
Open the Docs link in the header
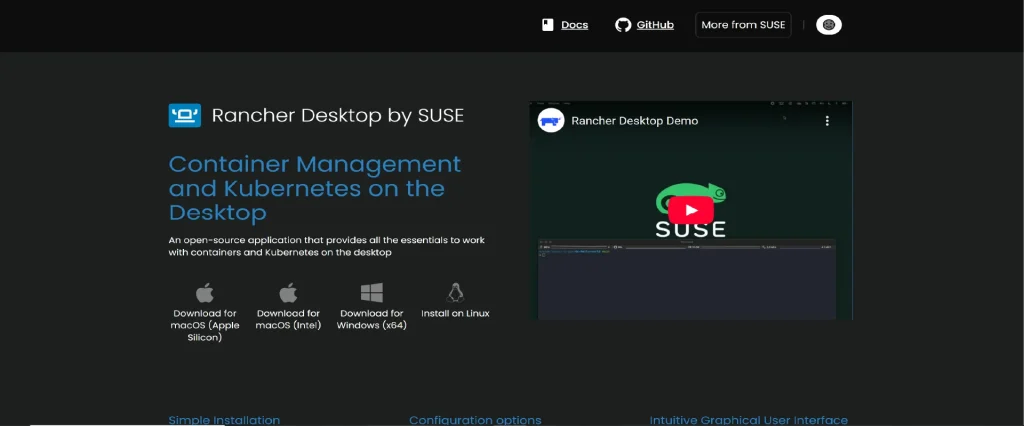574,25
